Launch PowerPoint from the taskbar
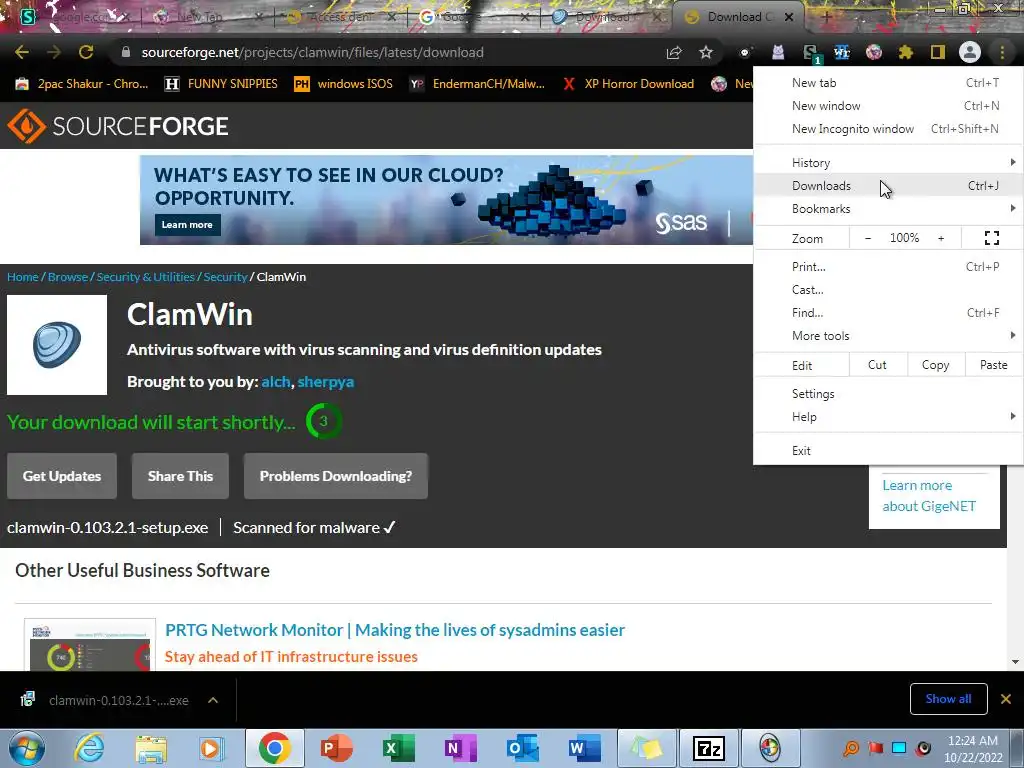1024x768 pixels. (x=337, y=748)
